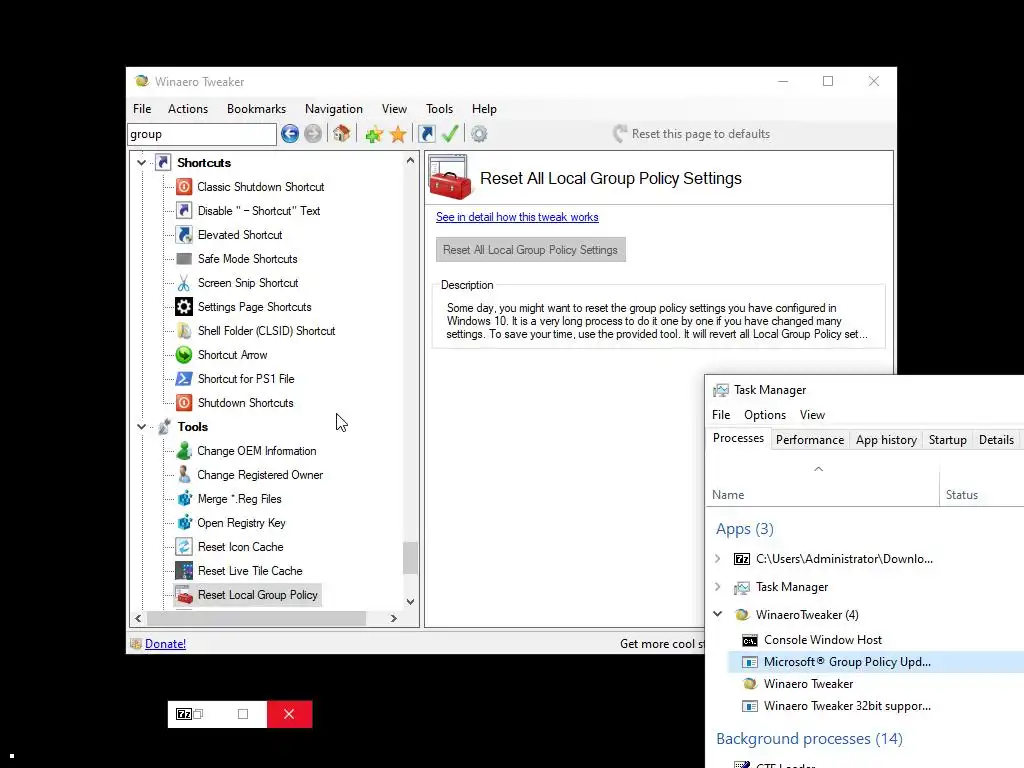
Task: Click the 7z icon in the minimized window bar
Action: pos(184,714)
